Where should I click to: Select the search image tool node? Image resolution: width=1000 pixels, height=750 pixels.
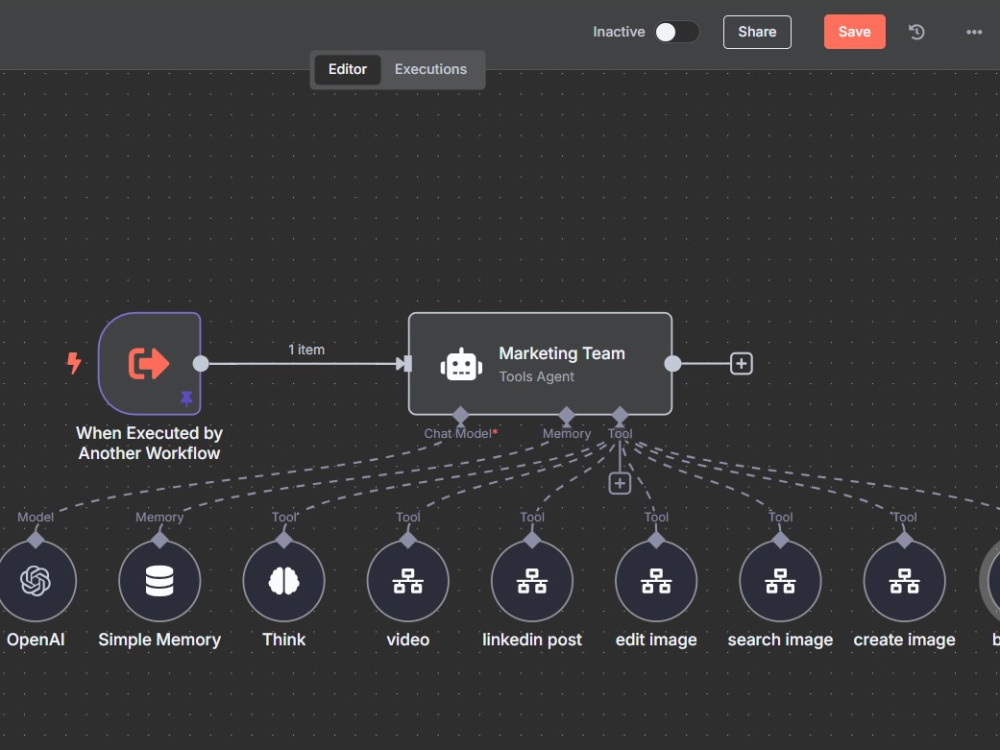(x=781, y=581)
